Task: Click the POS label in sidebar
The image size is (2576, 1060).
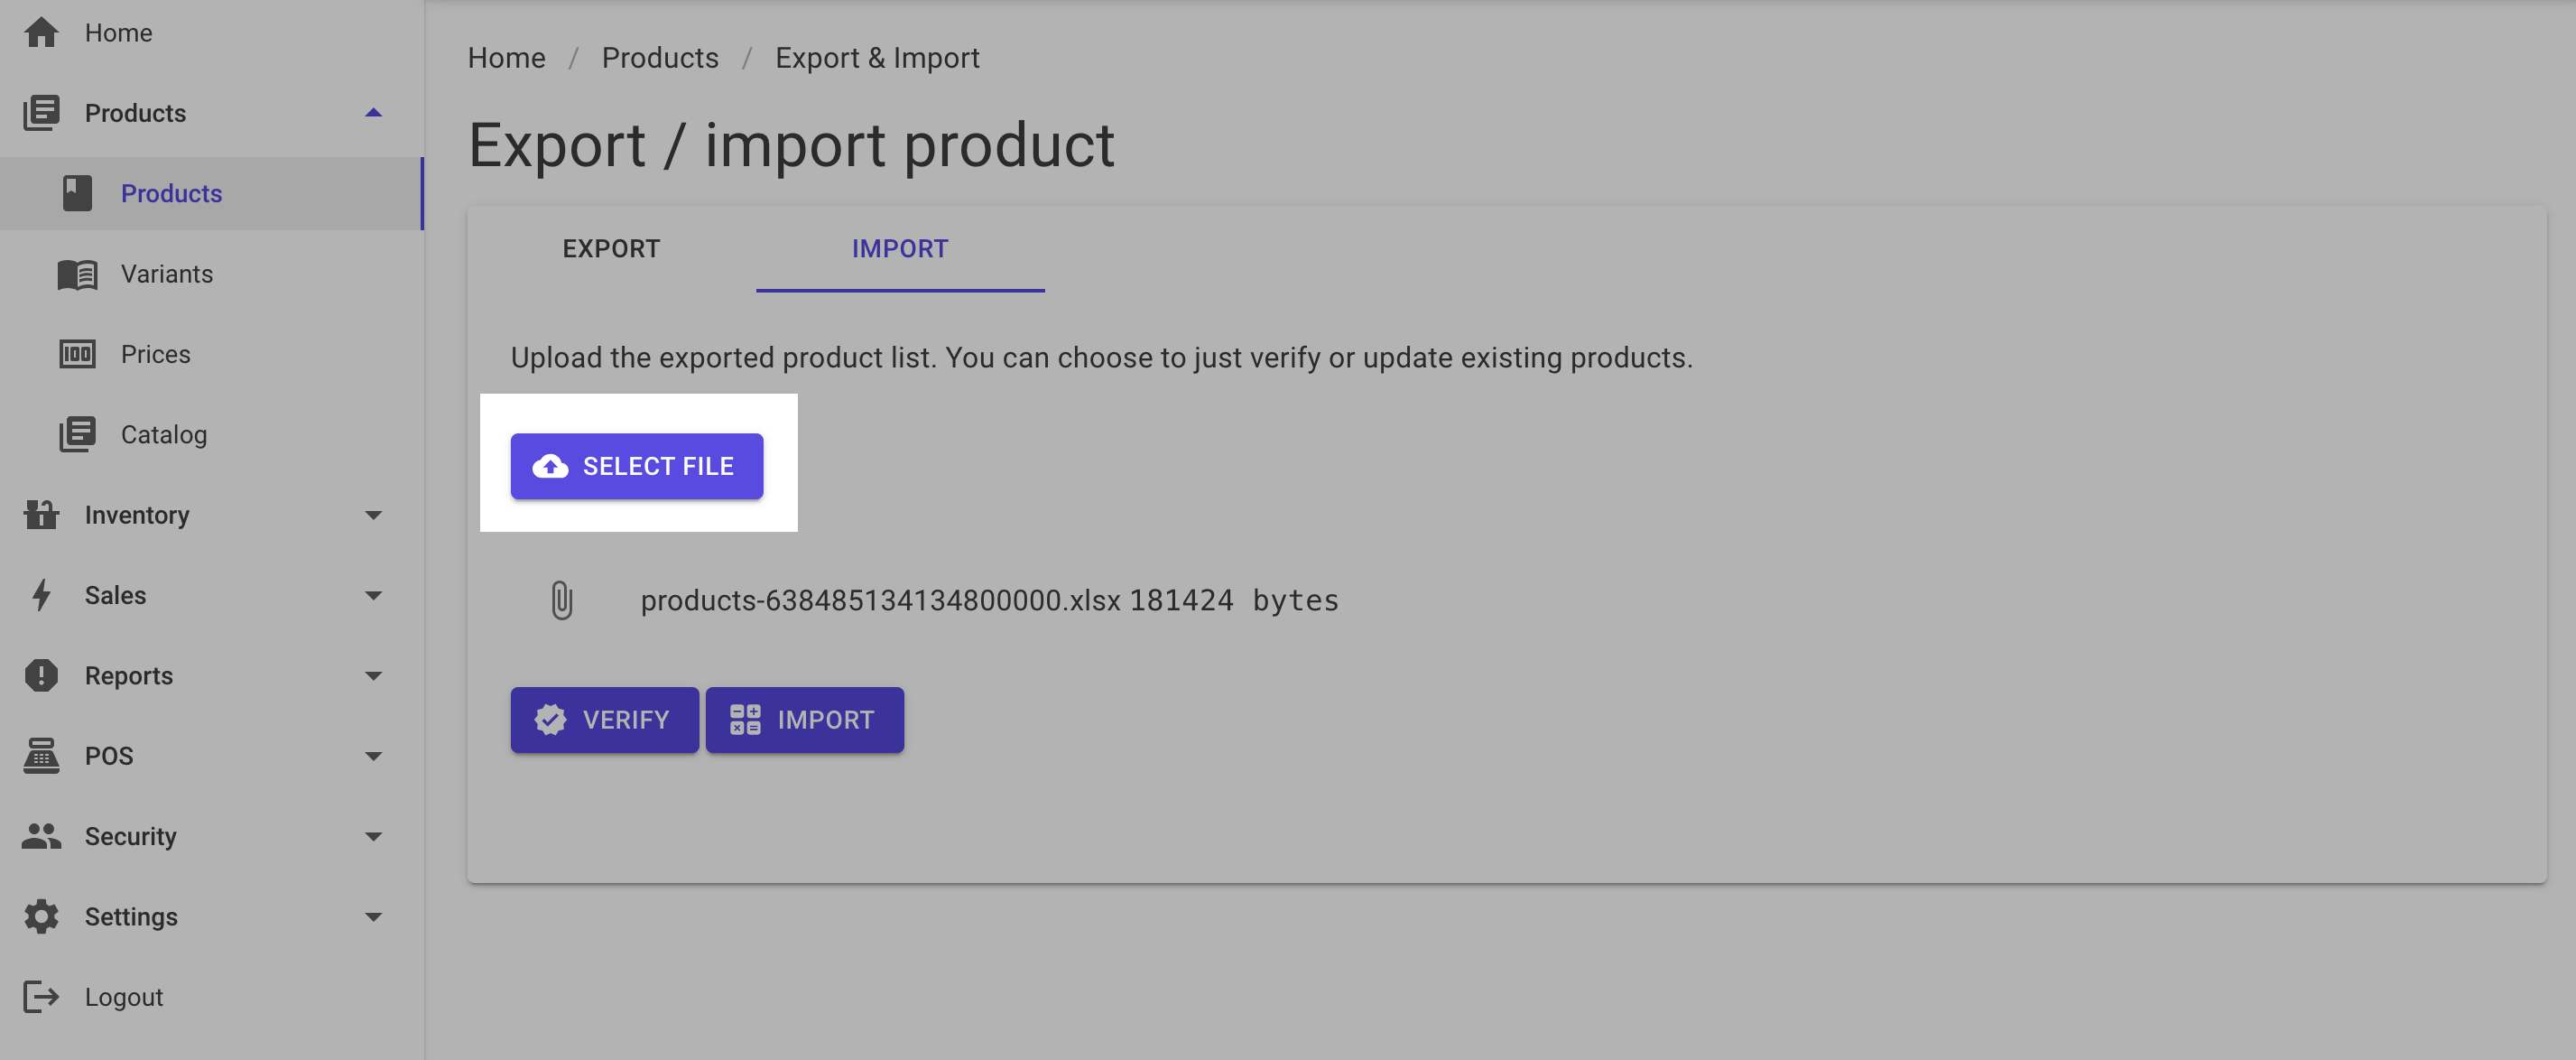Action: tap(109, 756)
